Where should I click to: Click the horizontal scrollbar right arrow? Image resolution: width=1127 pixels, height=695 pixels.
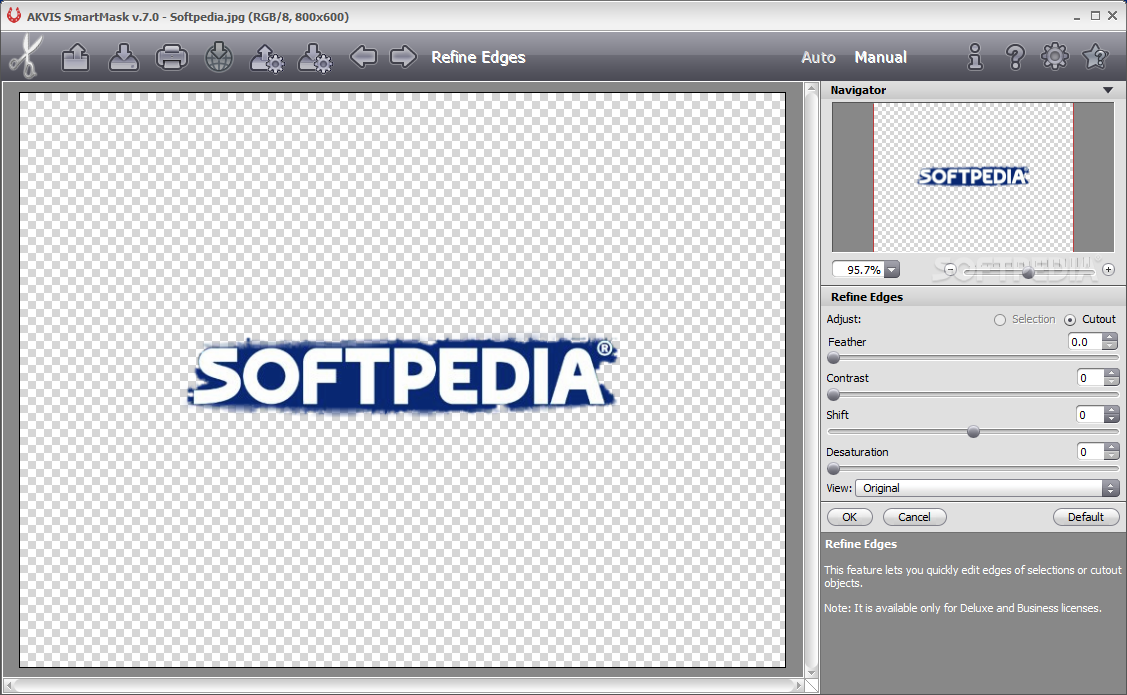click(x=797, y=686)
